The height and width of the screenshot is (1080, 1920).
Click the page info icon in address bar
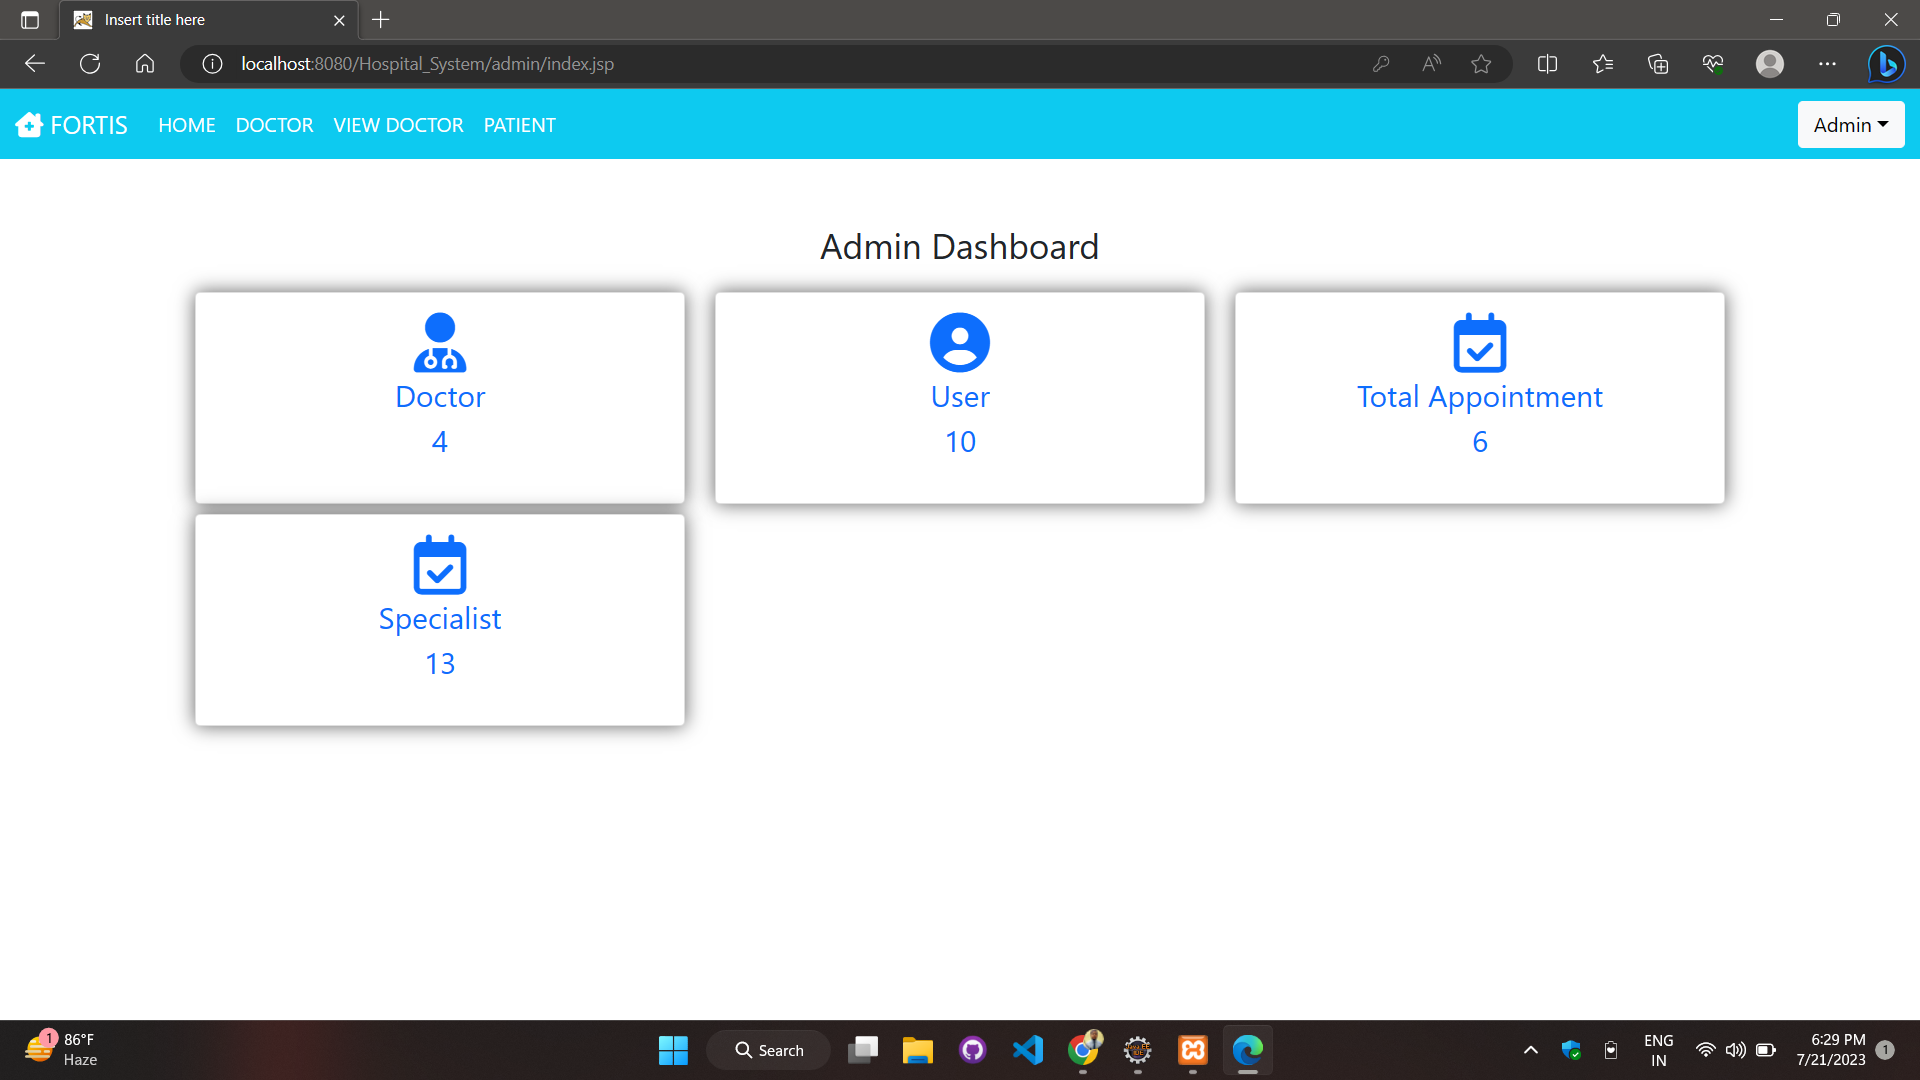tap(211, 63)
